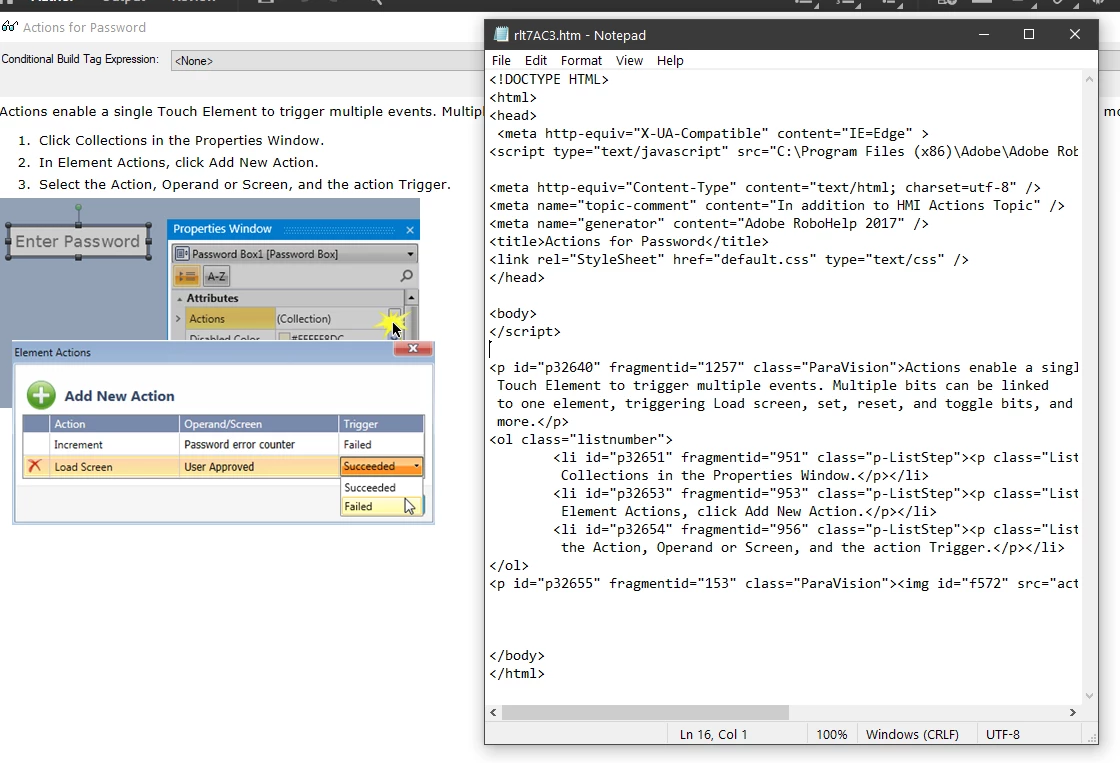Viewport: 1120px width, 763px height.
Task: Click step 1 Click Collections text in topic
Action: [x=181, y=141]
